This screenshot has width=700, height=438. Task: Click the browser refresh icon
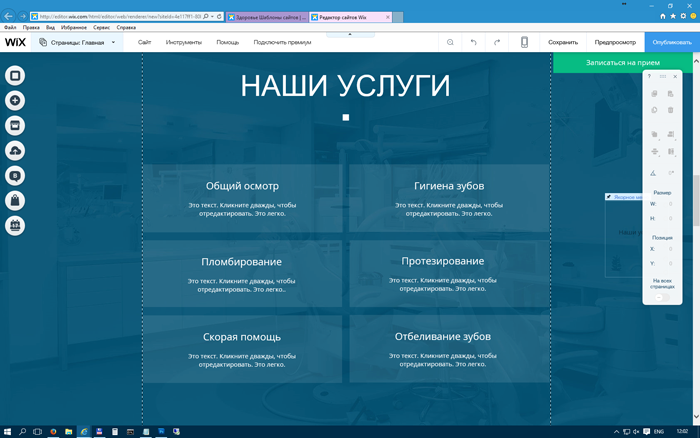(219, 17)
